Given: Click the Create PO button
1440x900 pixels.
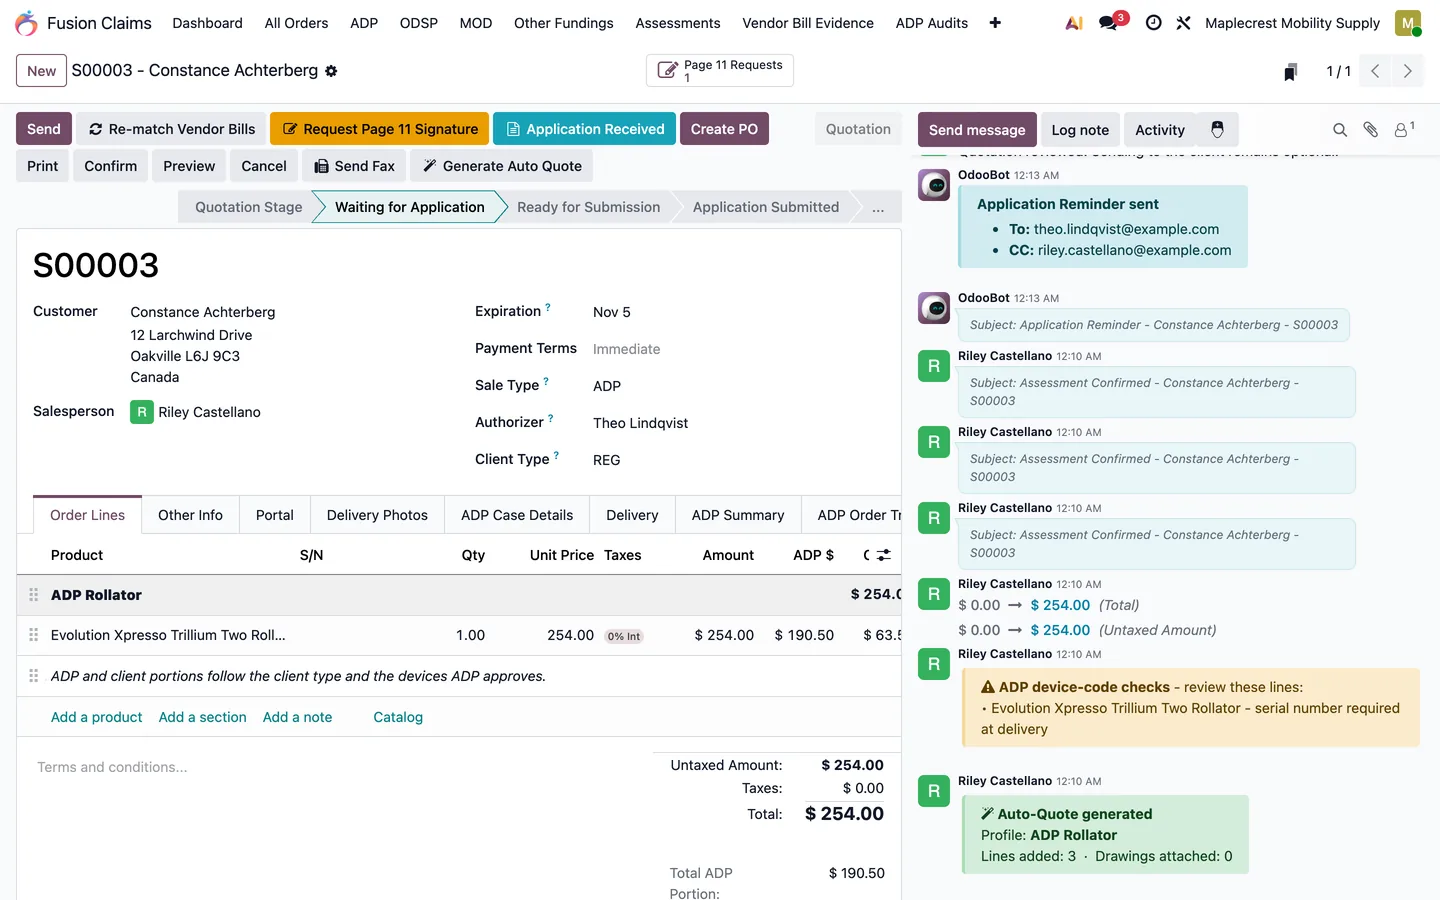Looking at the screenshot, I should 724,129.
